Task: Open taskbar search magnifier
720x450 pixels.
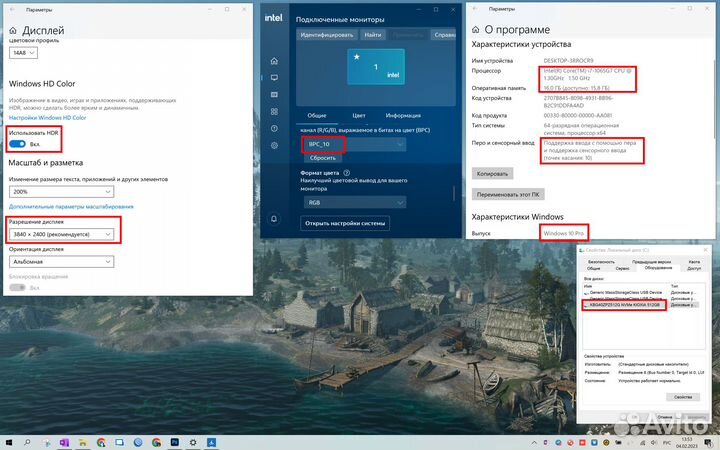Action: (x=27, y=443)
